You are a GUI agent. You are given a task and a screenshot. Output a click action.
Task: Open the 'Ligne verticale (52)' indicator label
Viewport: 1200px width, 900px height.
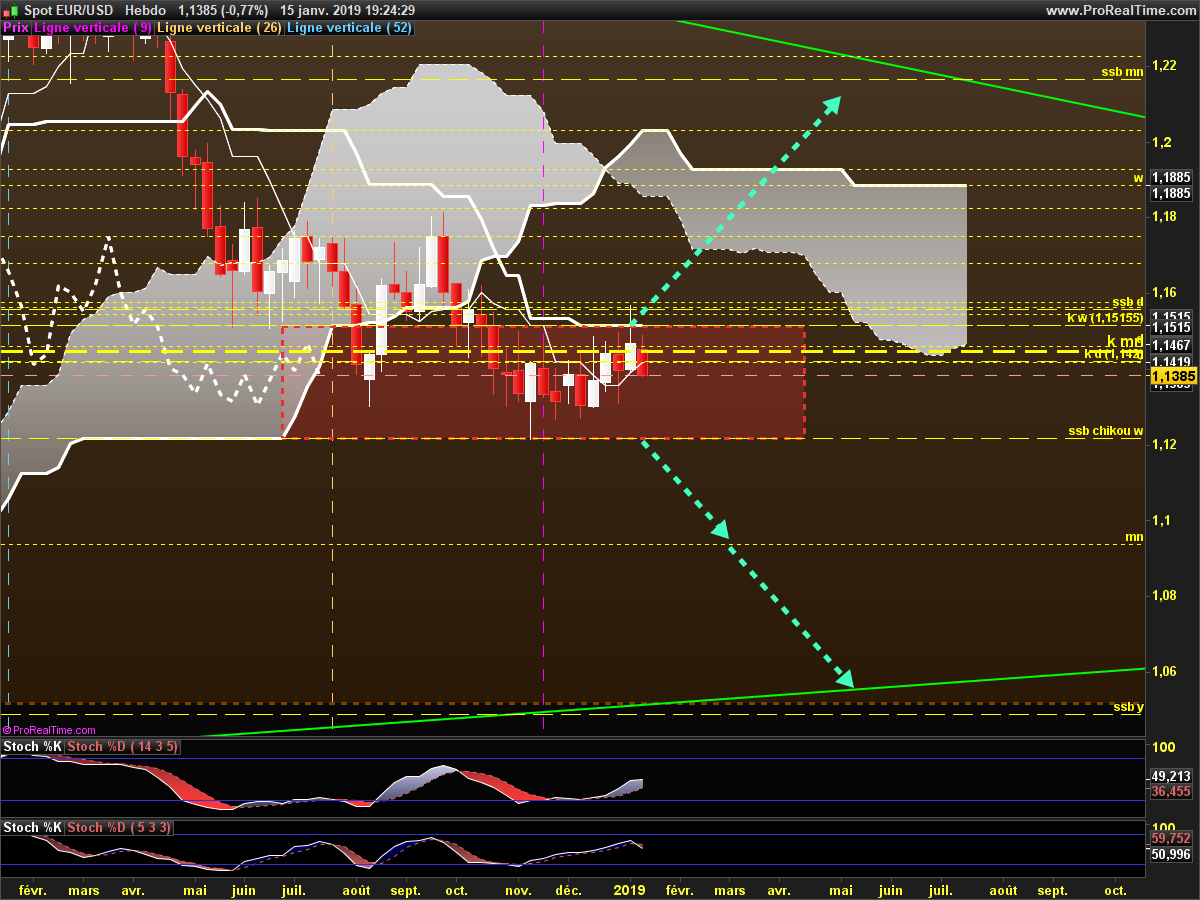(x=349, y=28)
